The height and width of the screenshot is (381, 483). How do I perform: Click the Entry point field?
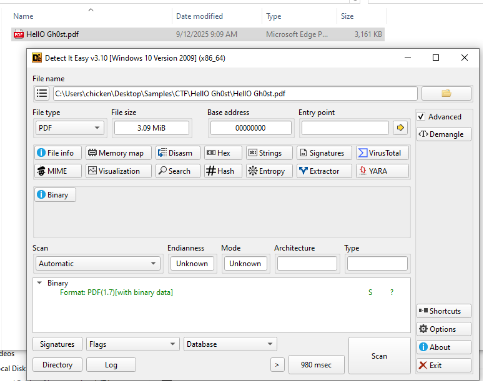pyautogui.click(x=345, y=128)
